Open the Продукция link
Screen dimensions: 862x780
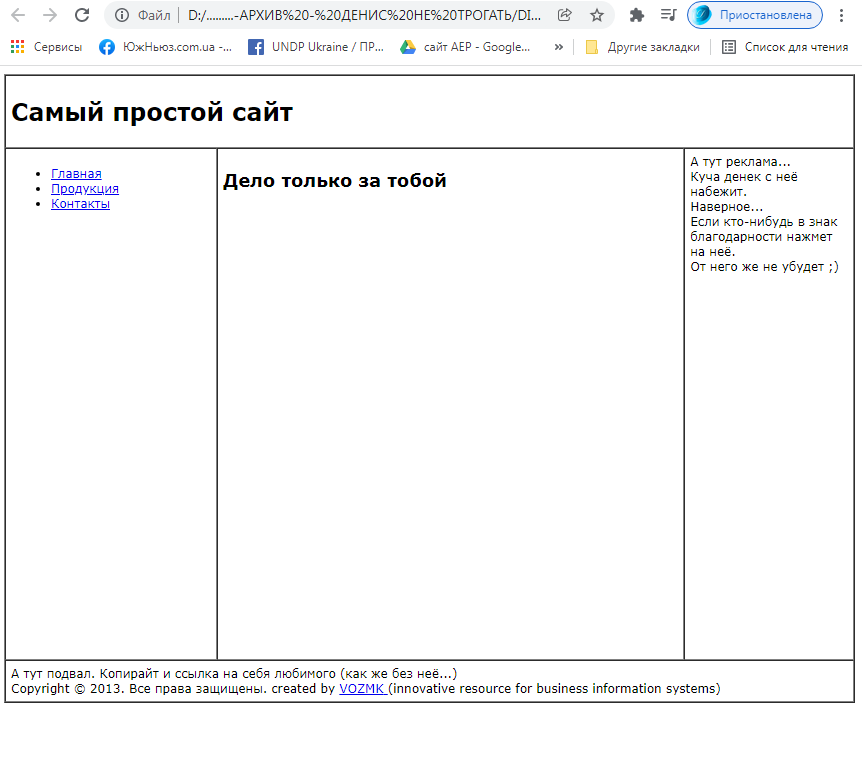pos(85,189)
